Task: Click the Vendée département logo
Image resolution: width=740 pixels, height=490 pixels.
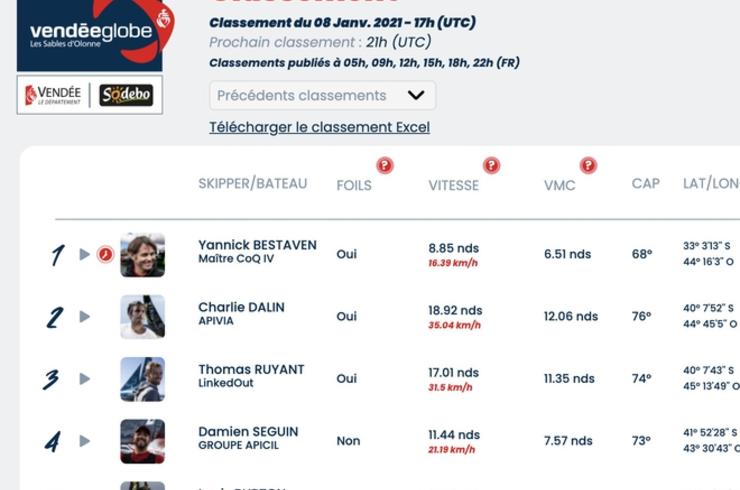Action: tap(53, 95)
